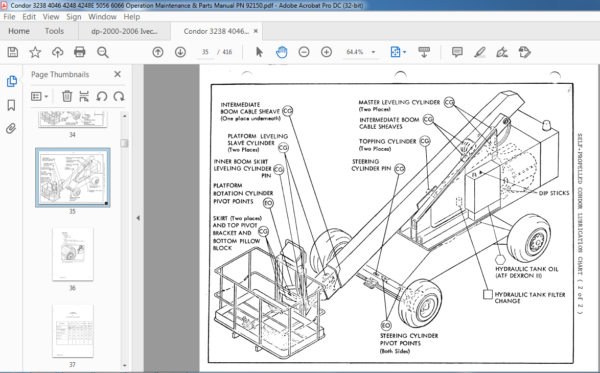Zoom out with the minus icon
This screenshot has width=600, height=373.
(304, 52)
